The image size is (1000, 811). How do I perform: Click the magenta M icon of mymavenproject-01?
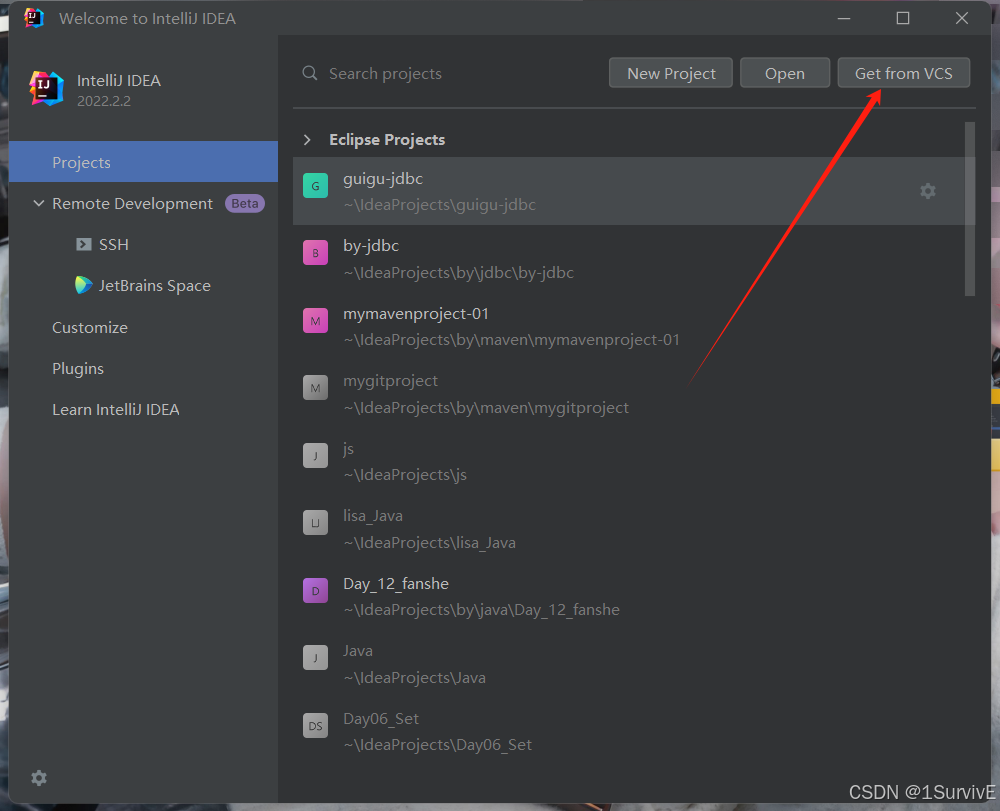tap(315, 321)
